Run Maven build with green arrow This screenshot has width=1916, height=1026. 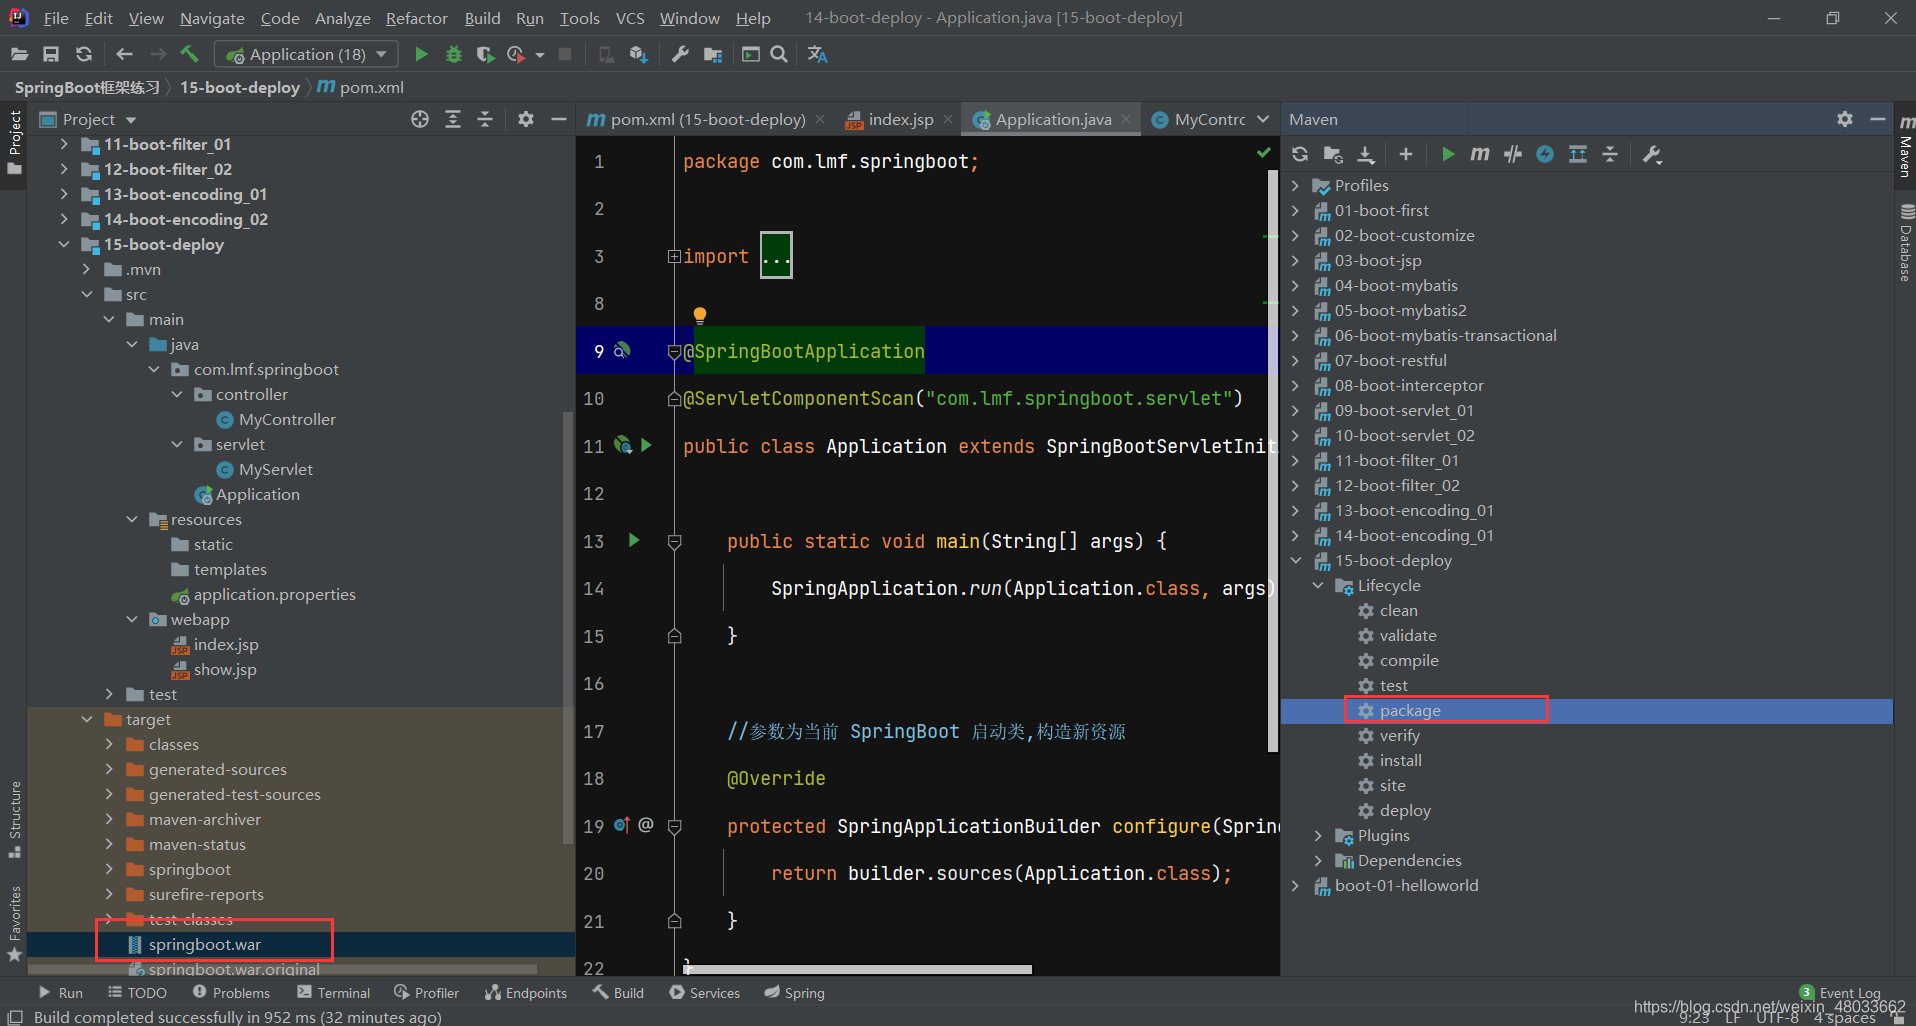coord(1447,154)
